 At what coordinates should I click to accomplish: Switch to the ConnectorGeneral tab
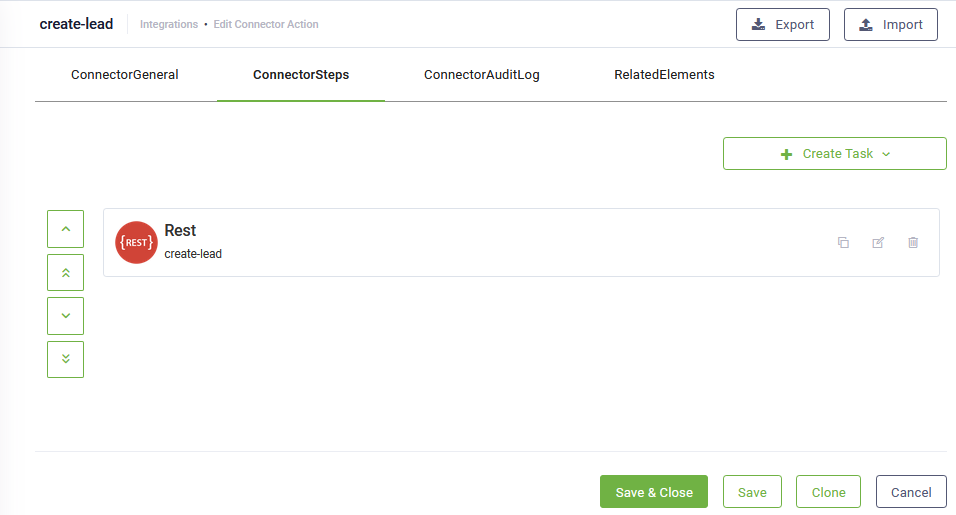click(x=125, y=75)
